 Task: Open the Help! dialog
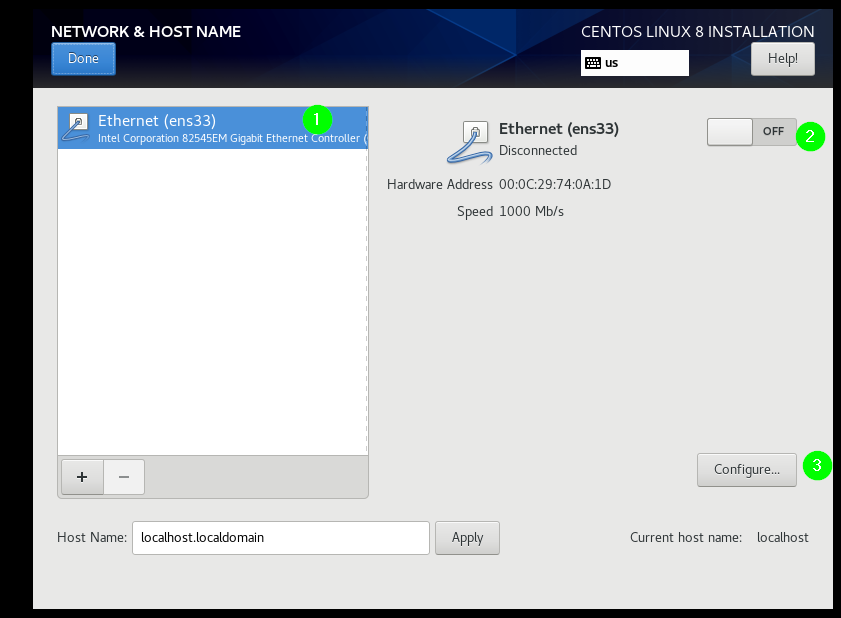click(x=782, y=59)
